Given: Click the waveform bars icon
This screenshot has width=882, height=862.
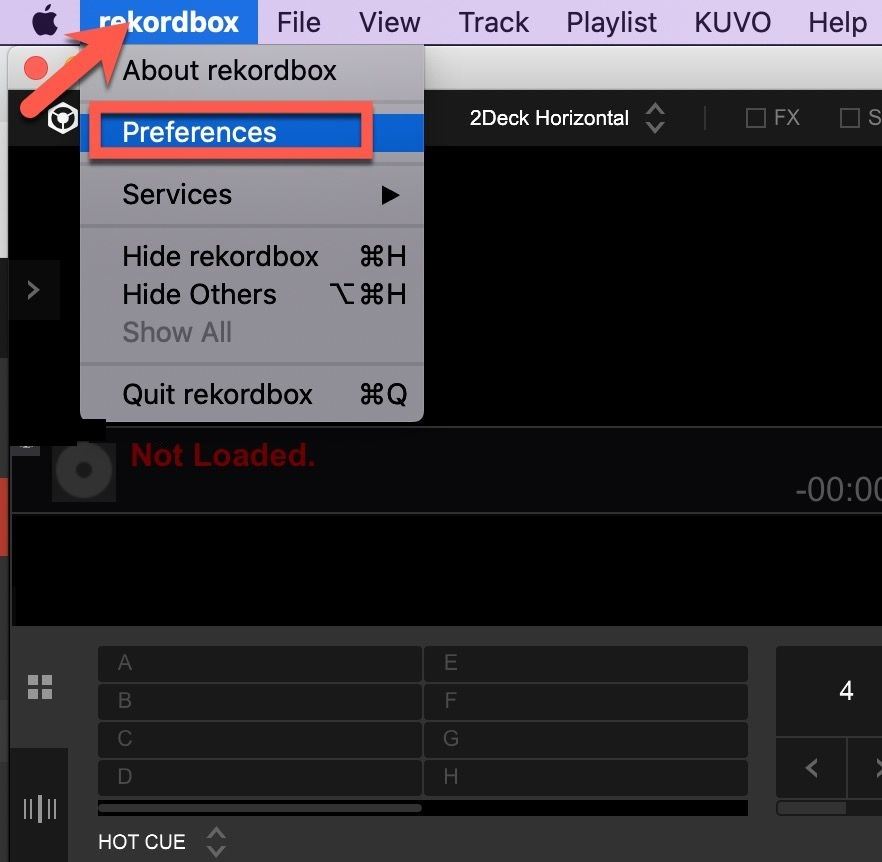Looking at the screenshot, I should click(39, 809).
